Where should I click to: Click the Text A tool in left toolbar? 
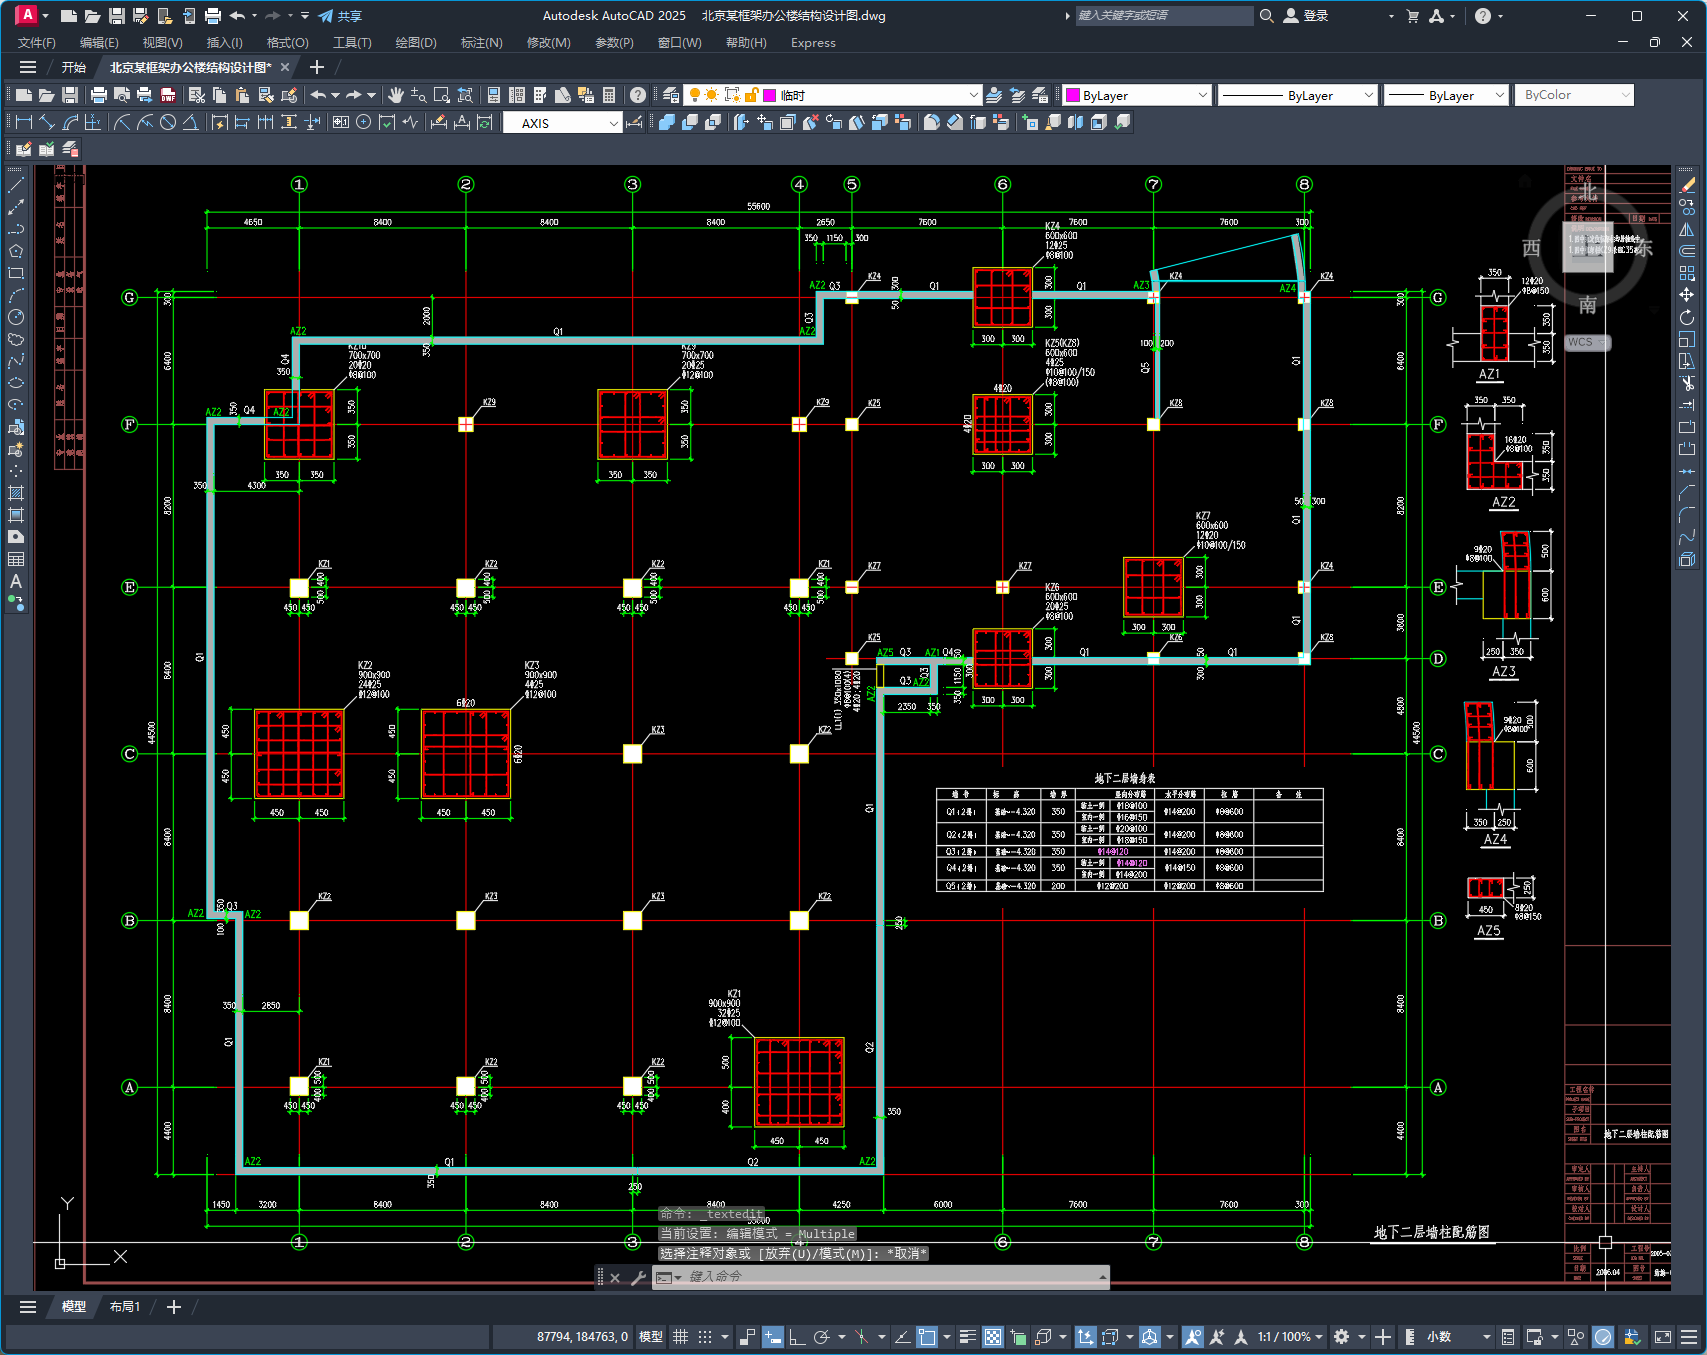(x=16, y=581)
